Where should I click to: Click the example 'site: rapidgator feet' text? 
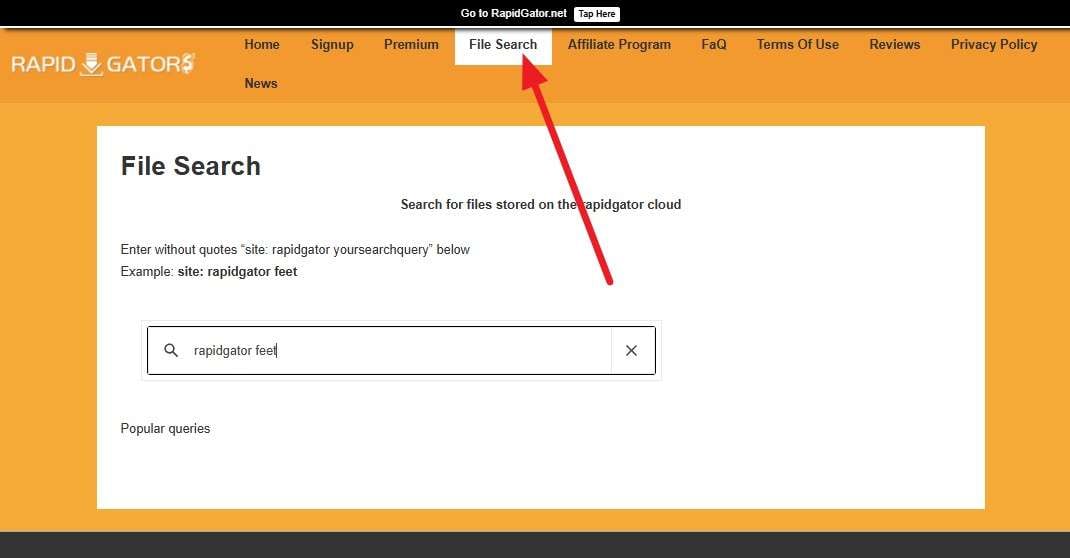[237, 271]
